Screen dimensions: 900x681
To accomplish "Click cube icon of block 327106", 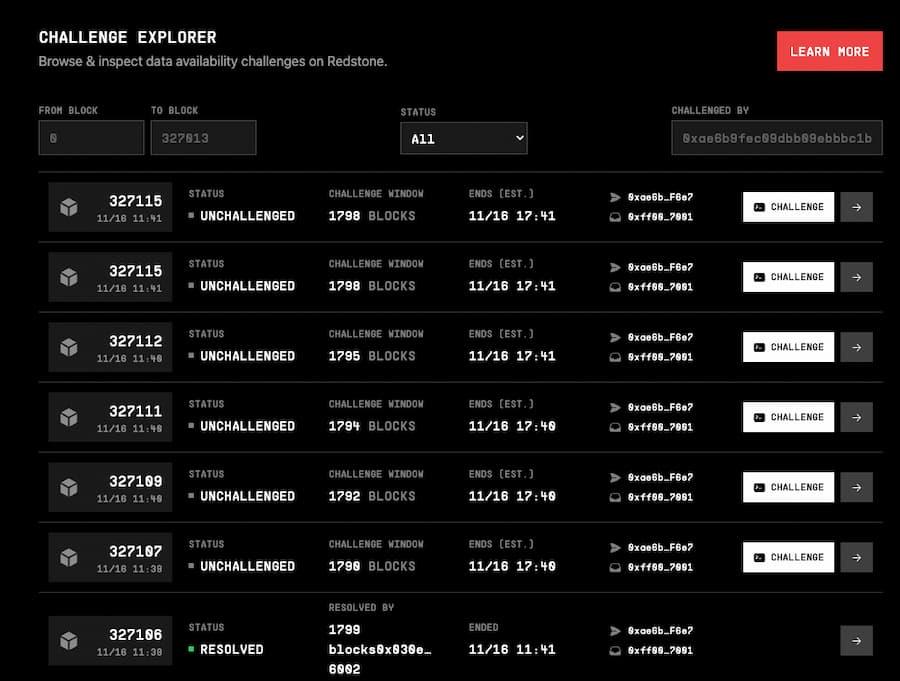I will tap(69, 640).
